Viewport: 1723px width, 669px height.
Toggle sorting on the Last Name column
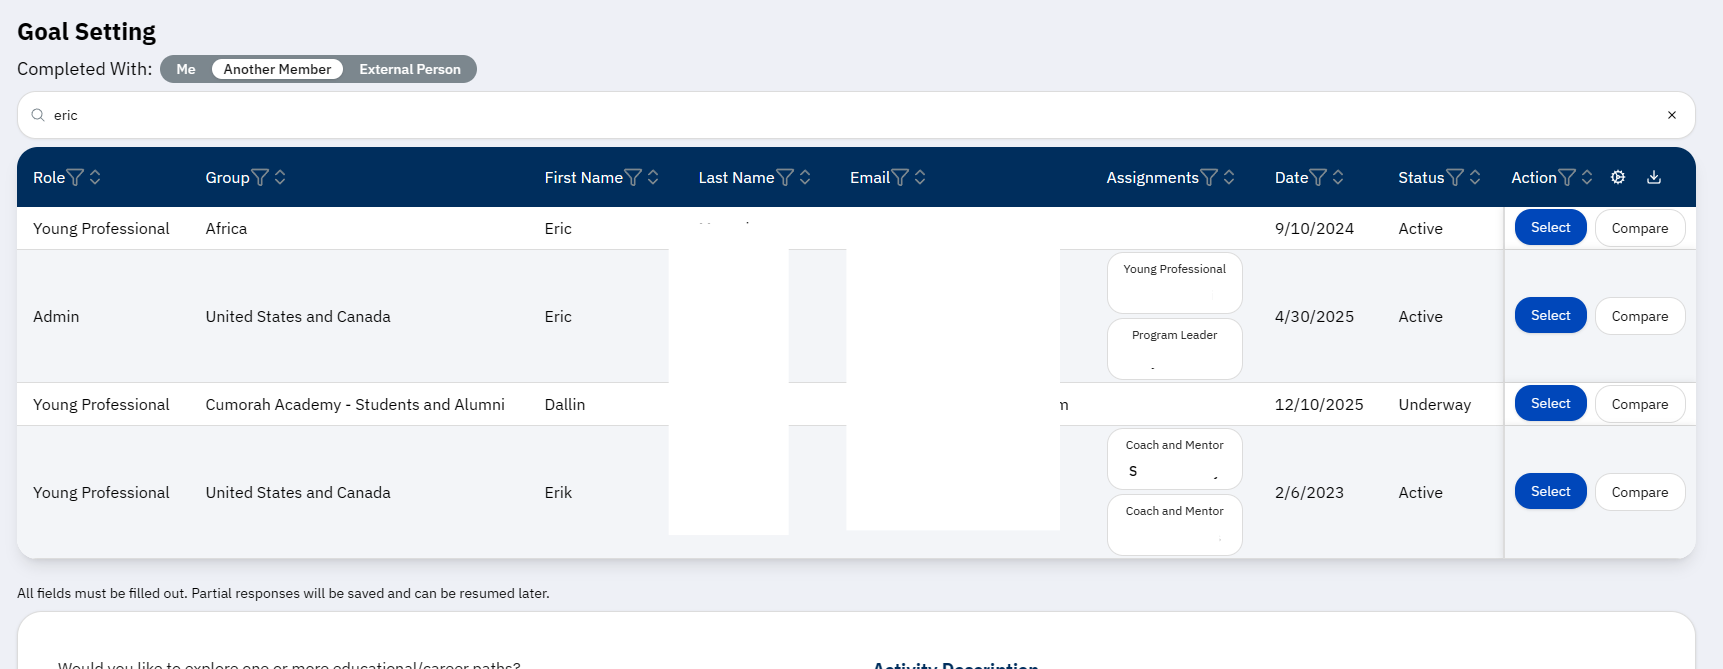pyautogui.click(x=805, y=177)
